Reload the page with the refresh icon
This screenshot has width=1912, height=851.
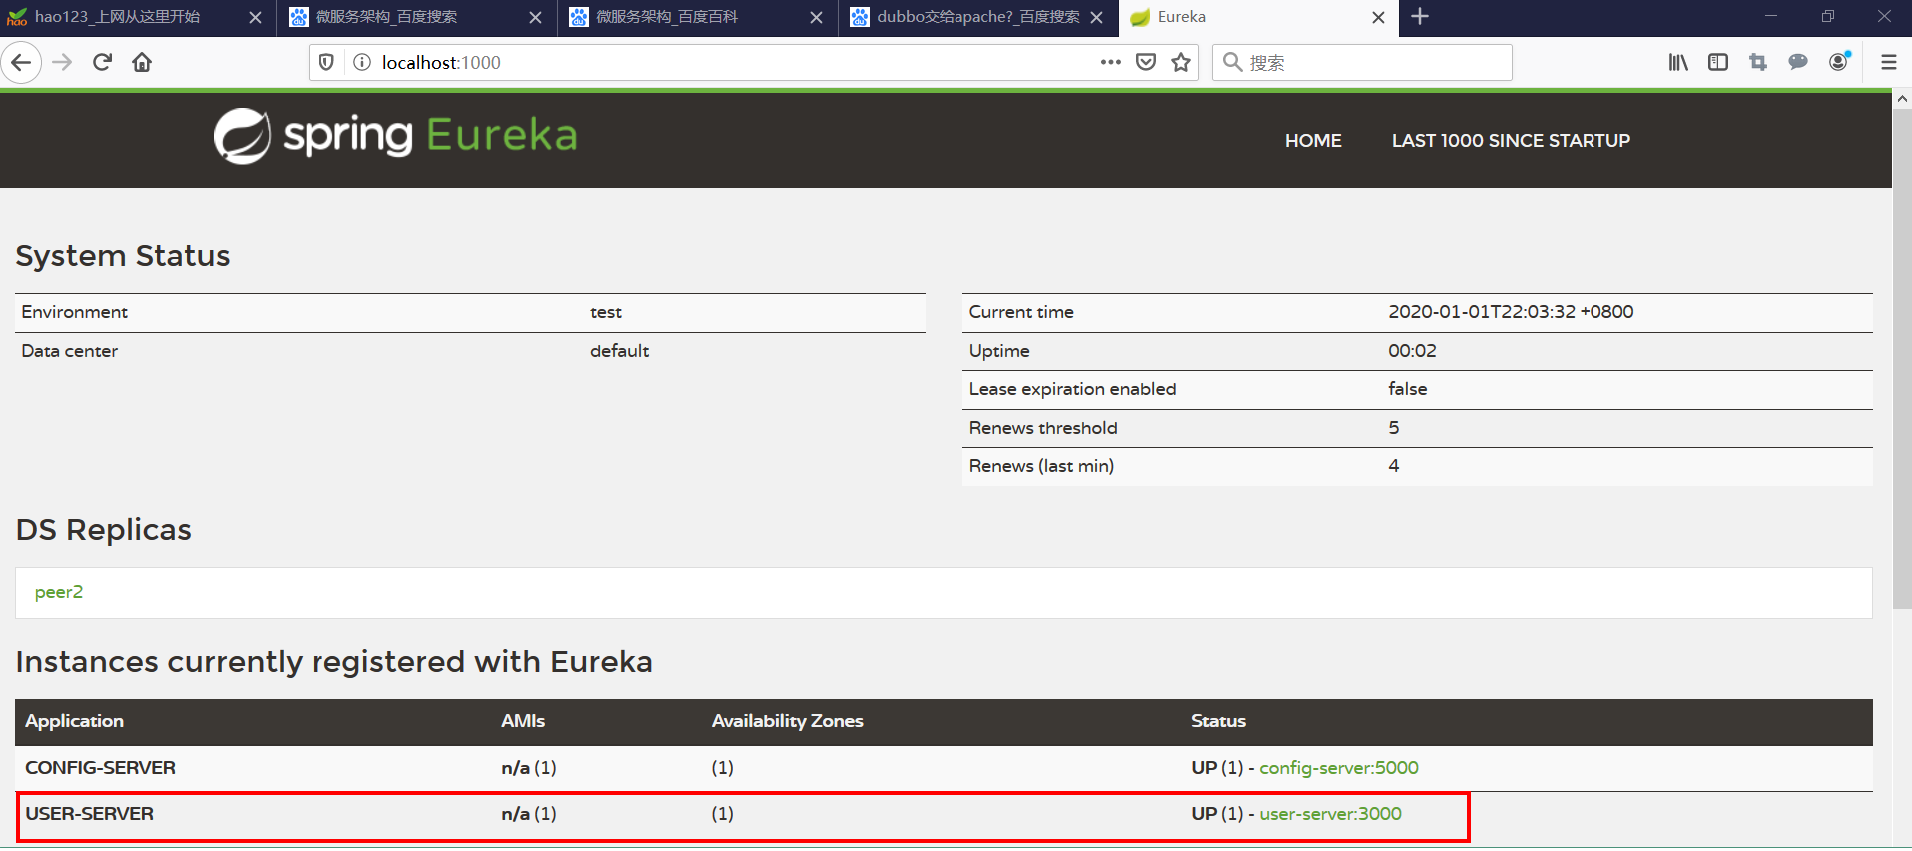tap(102, 62)
